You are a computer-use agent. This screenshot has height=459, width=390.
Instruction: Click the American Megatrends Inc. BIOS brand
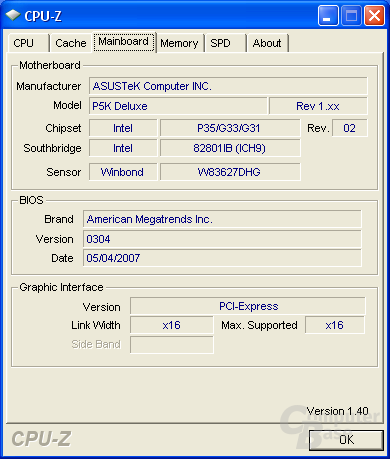pos(222,219)
